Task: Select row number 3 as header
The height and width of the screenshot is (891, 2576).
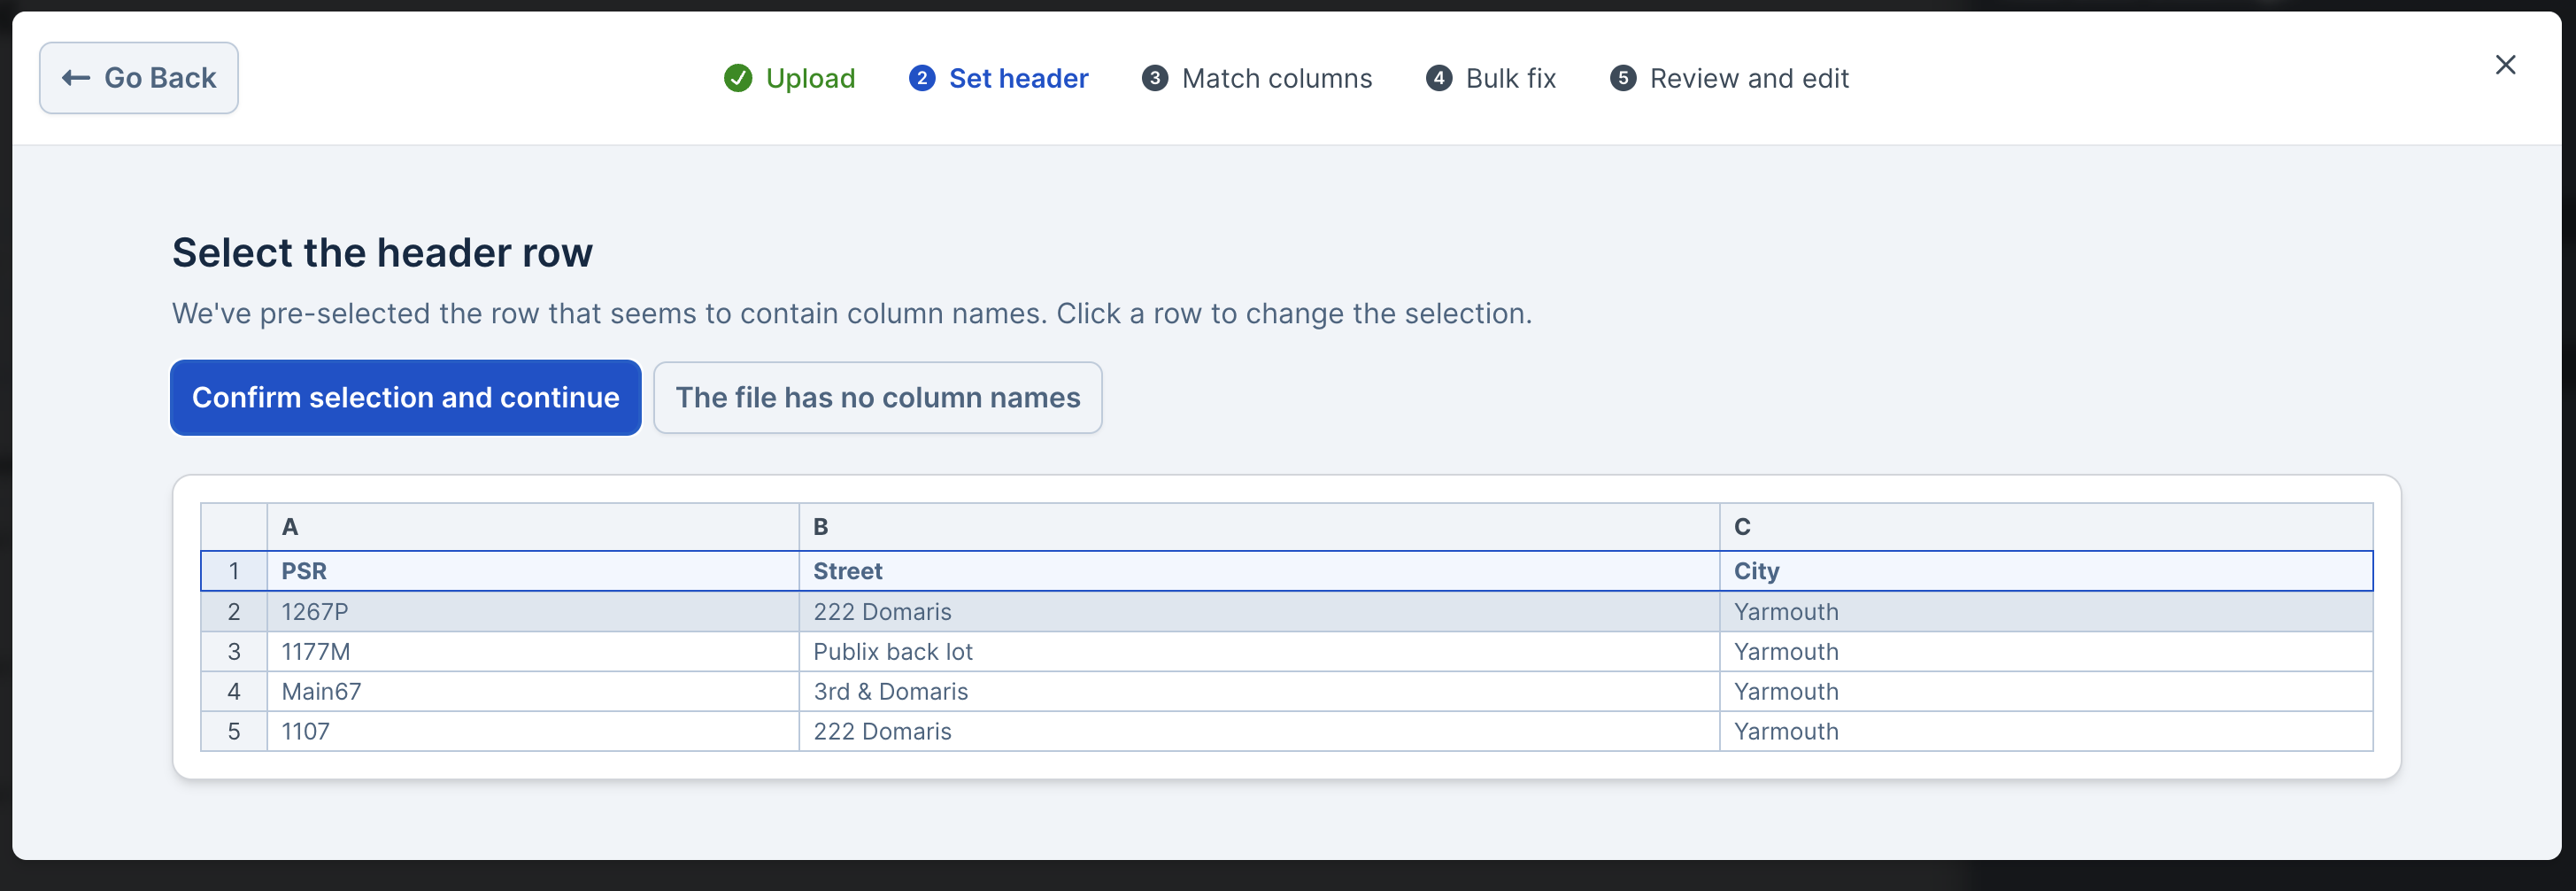Action: [x=234, y=652]
